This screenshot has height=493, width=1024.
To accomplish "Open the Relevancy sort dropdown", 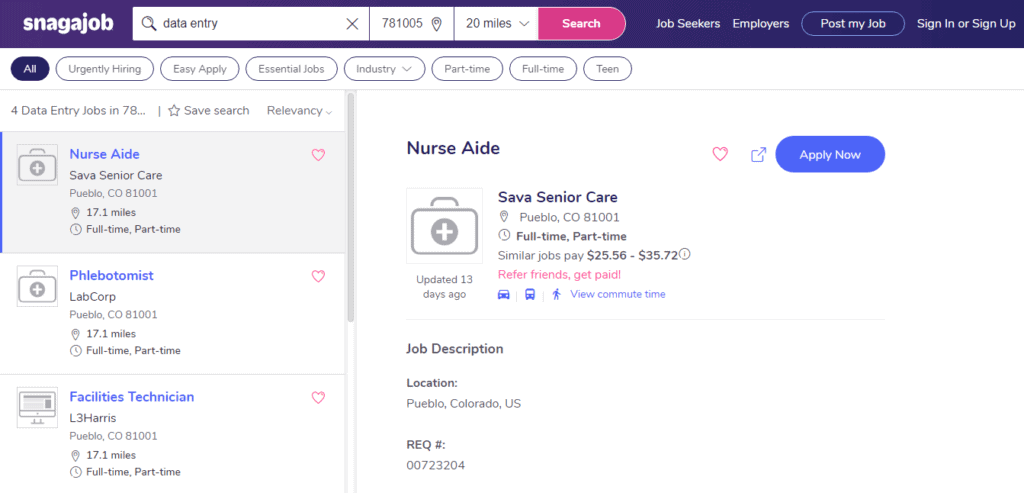I will [x=299, y=111].
